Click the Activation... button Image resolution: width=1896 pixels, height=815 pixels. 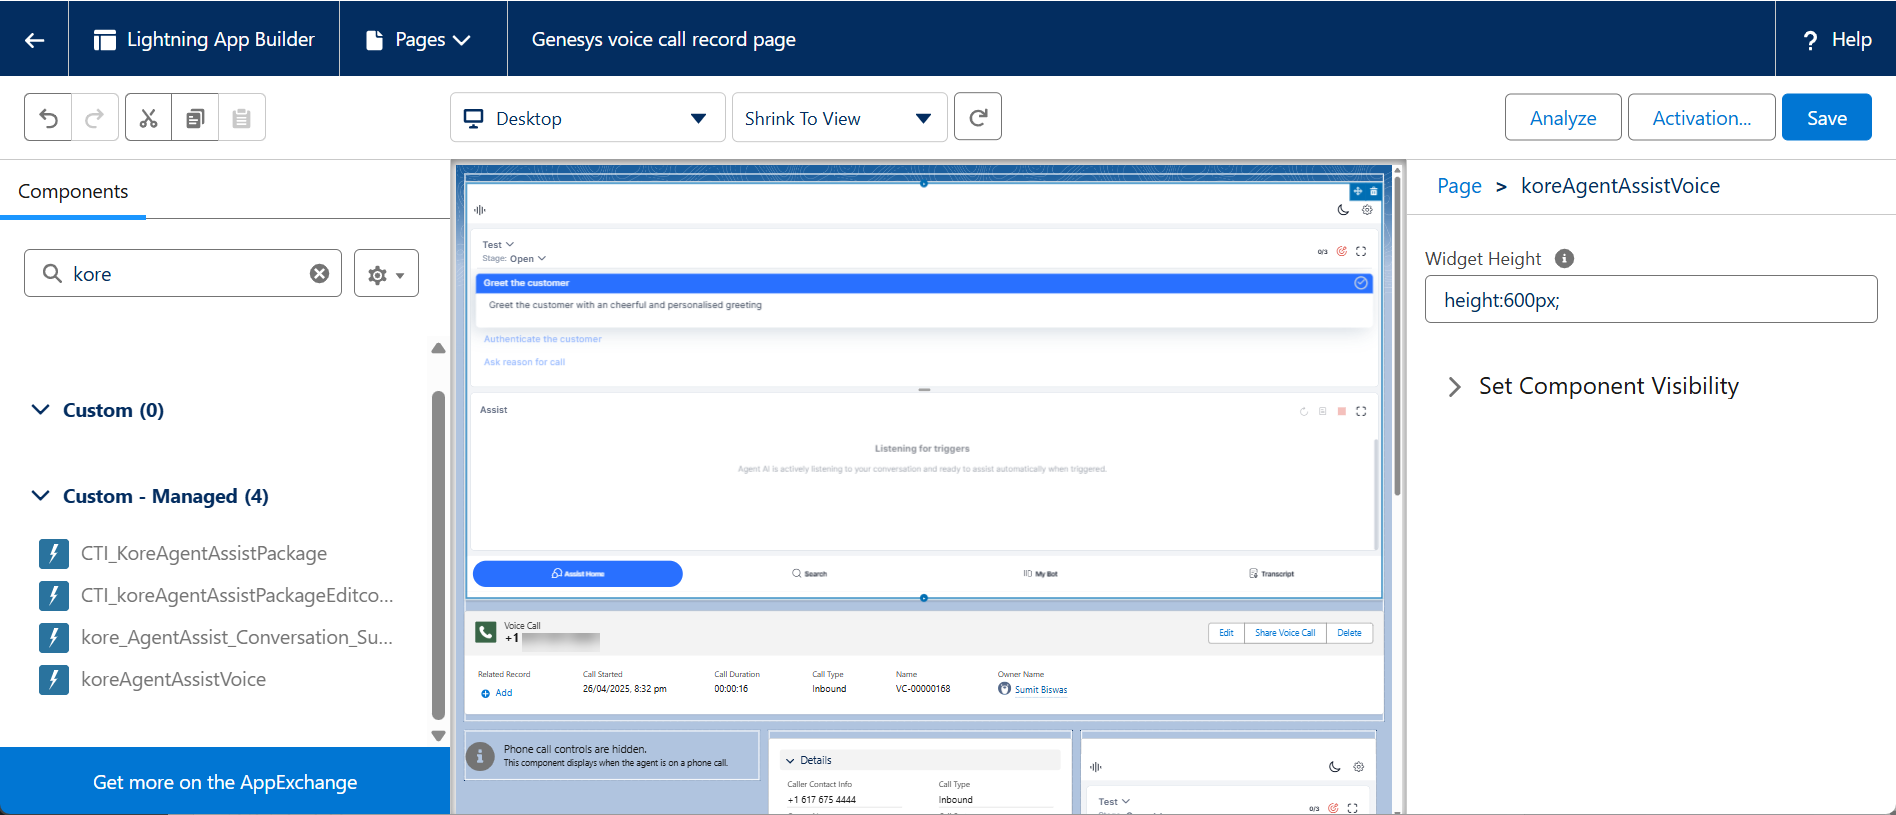(x=1701, y=118)
